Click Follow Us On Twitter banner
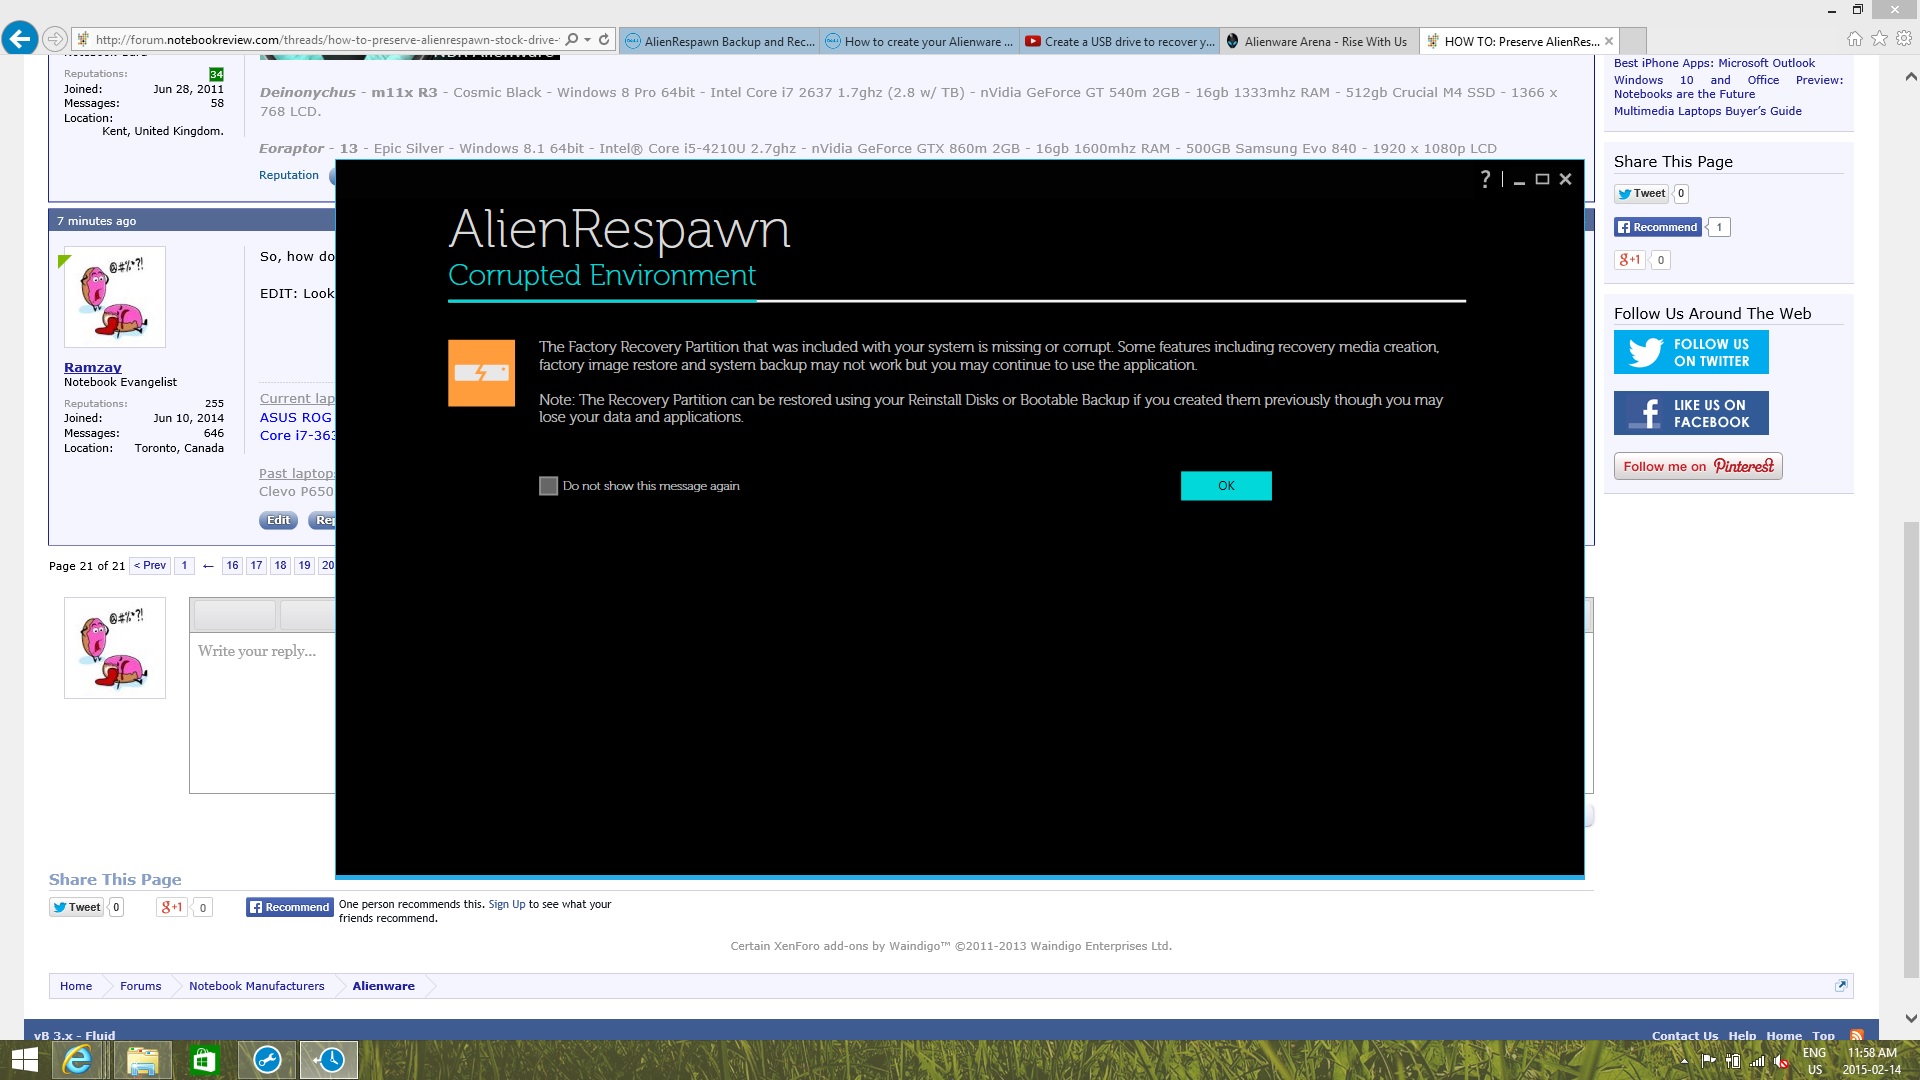 pos(1691,352)
